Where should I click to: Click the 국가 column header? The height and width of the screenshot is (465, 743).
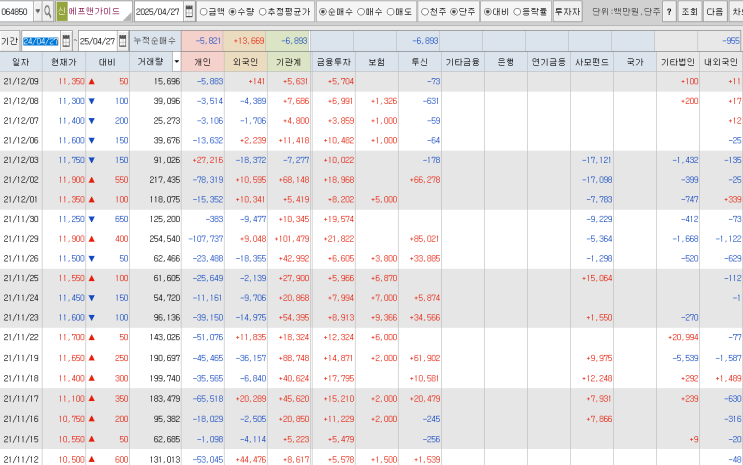click(x=635, y=62)
